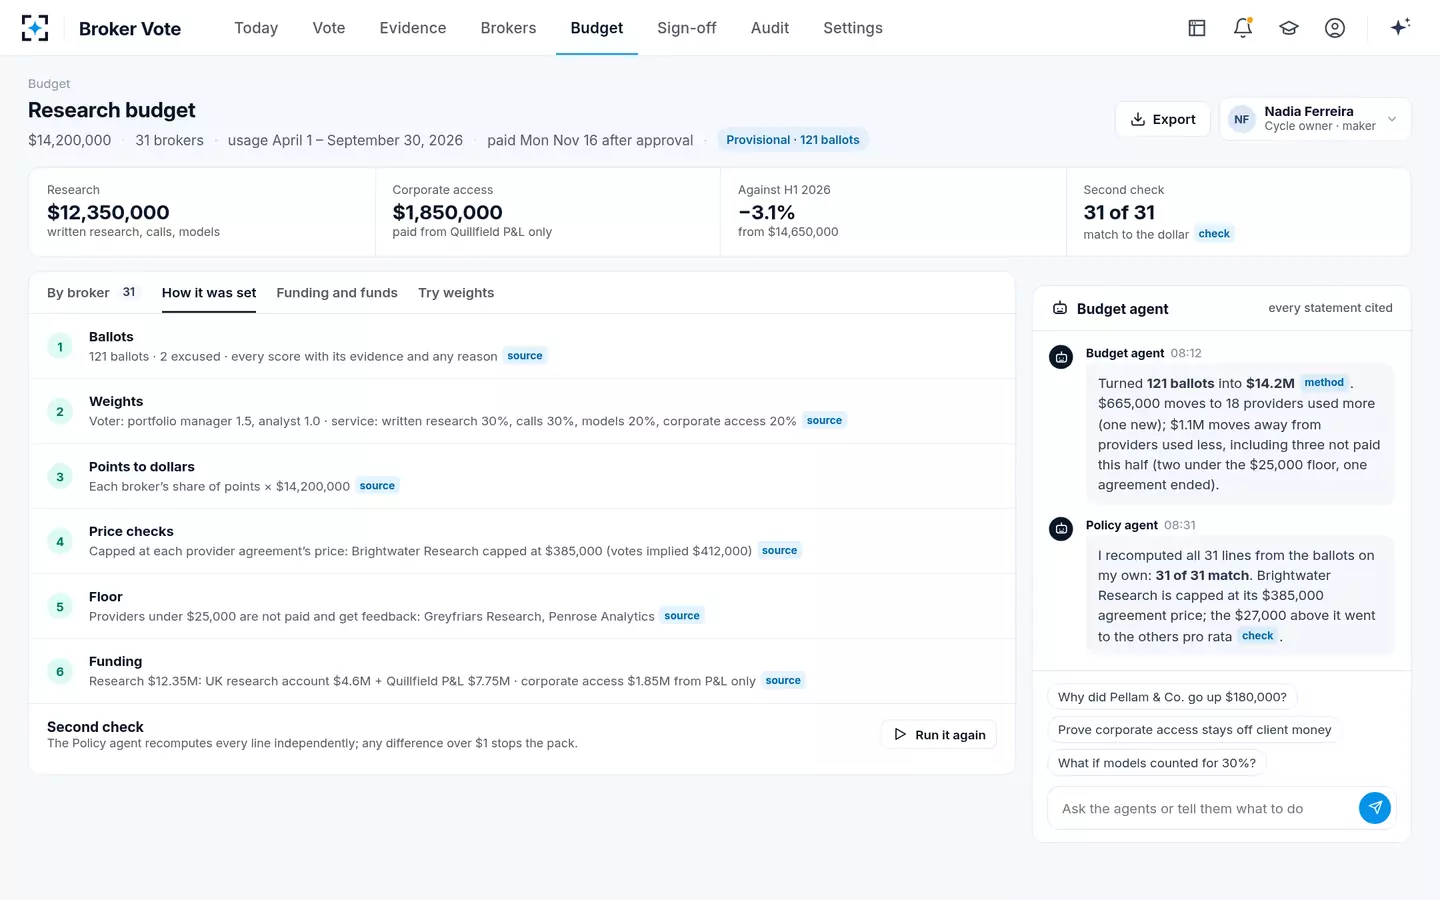This screenshot has height=900, width=1440.
Task: Open notifications bell icon
Action: tap(1243, 28)
